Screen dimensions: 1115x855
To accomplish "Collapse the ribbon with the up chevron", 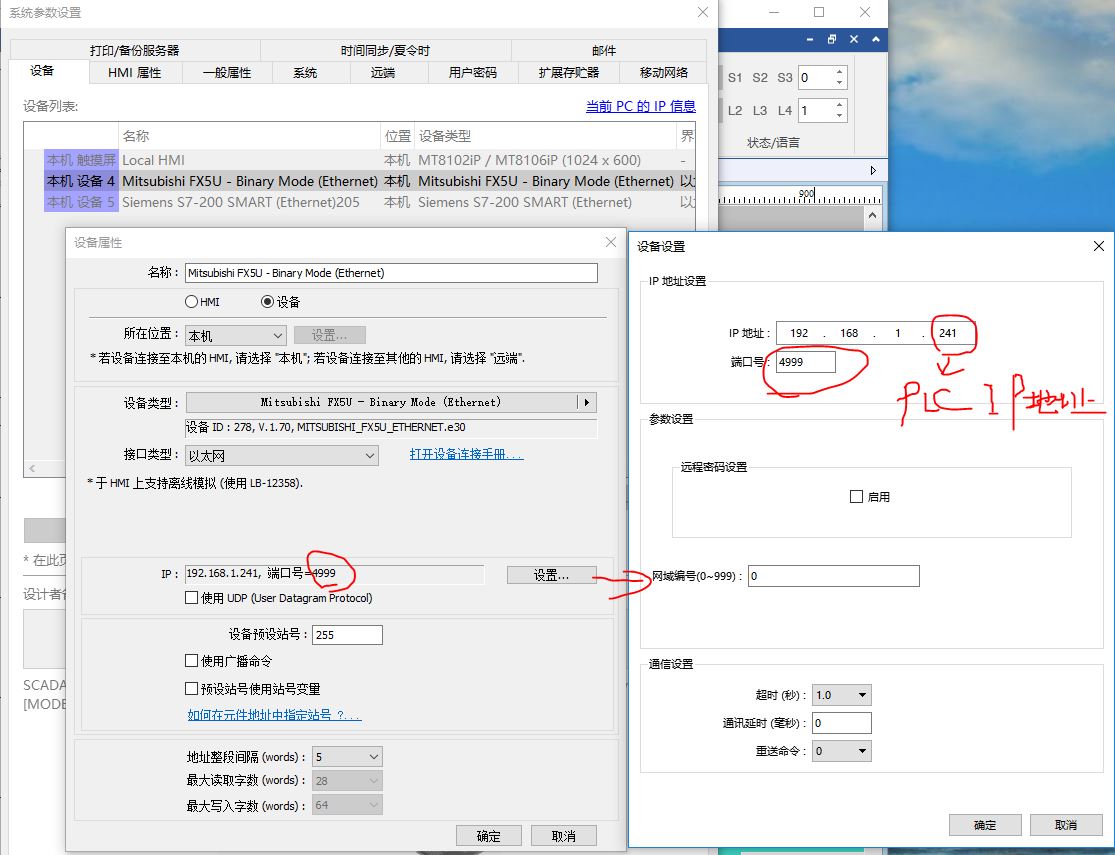I will (x=876, y=40).
